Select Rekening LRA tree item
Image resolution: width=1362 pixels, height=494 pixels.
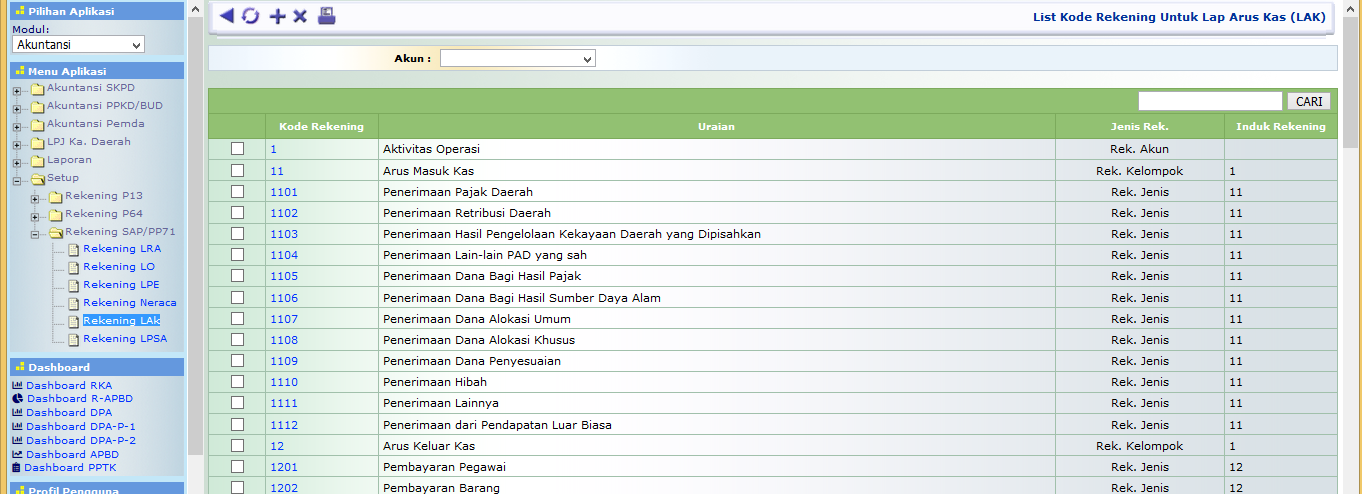click(x=121, y=249)
